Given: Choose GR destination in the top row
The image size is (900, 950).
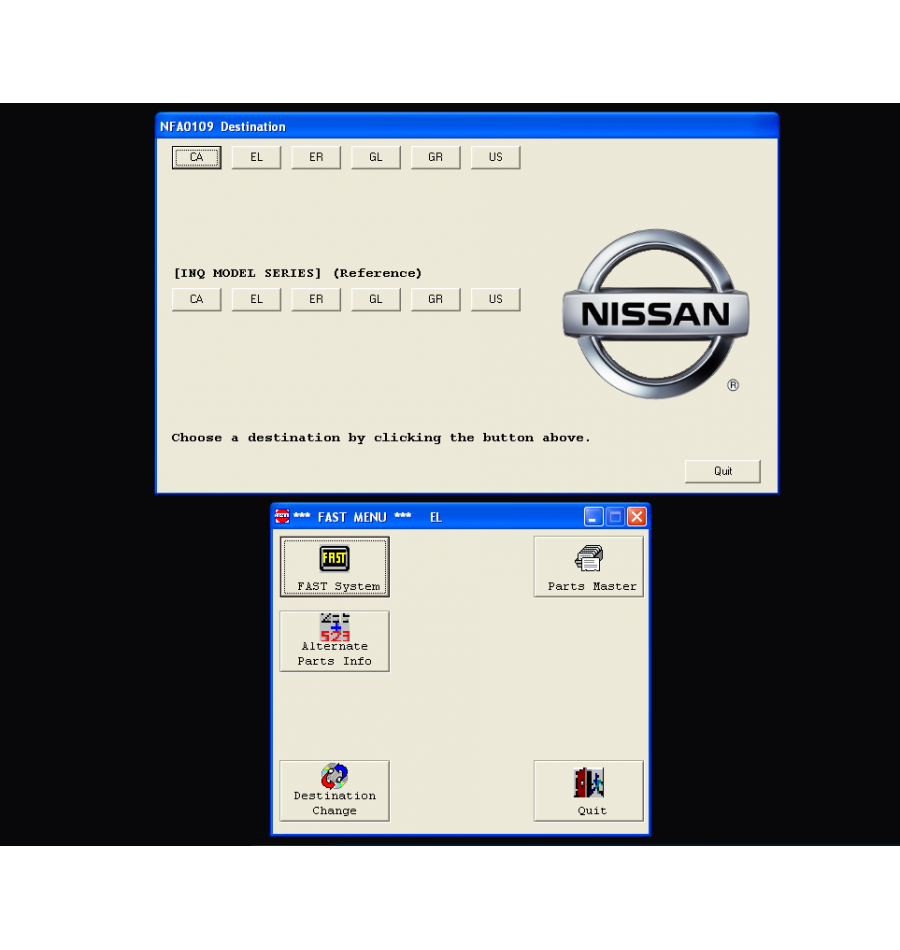Looking at the screenshot, I should pos(436,158).
